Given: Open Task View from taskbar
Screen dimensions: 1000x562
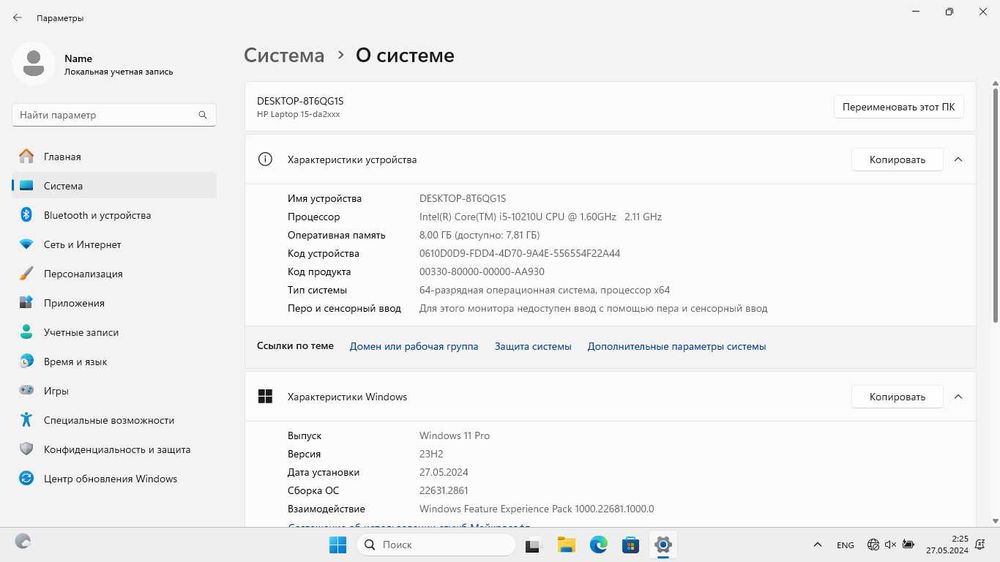Looking at the screenshot, I should pos(533,545).
